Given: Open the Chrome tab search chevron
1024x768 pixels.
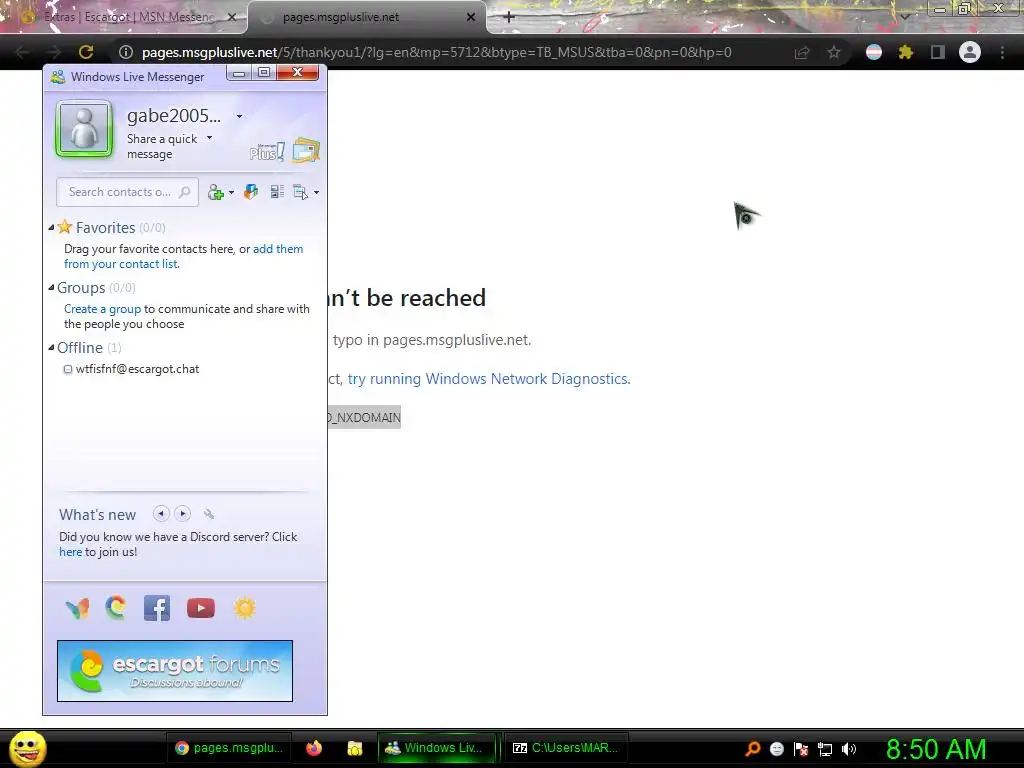Looking at the screenshot, I should coord(904,16).
